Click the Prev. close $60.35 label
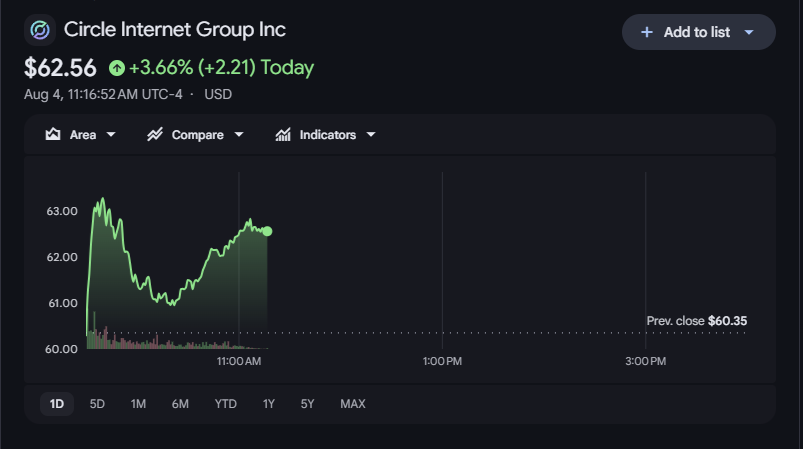 (696, 321)
